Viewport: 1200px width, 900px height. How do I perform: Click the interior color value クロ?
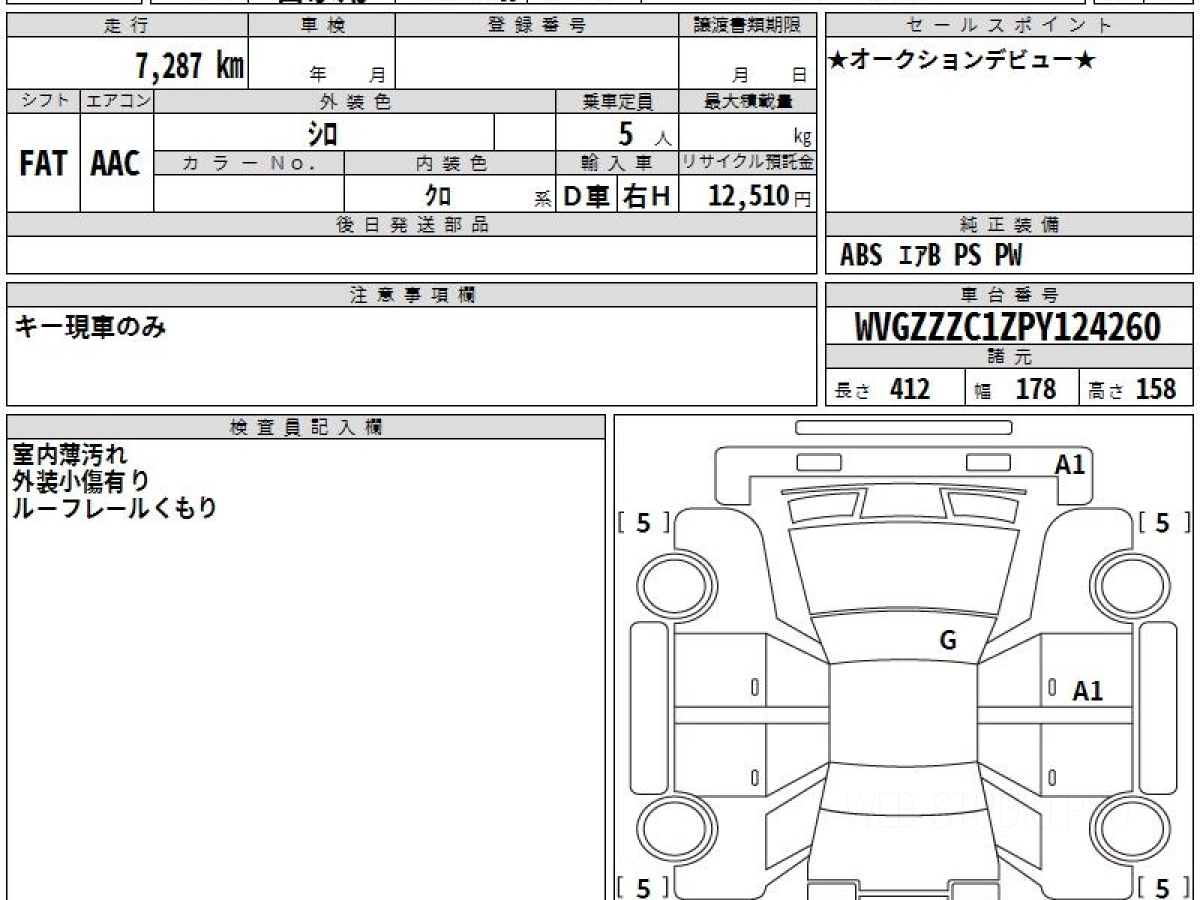[437, 196]
